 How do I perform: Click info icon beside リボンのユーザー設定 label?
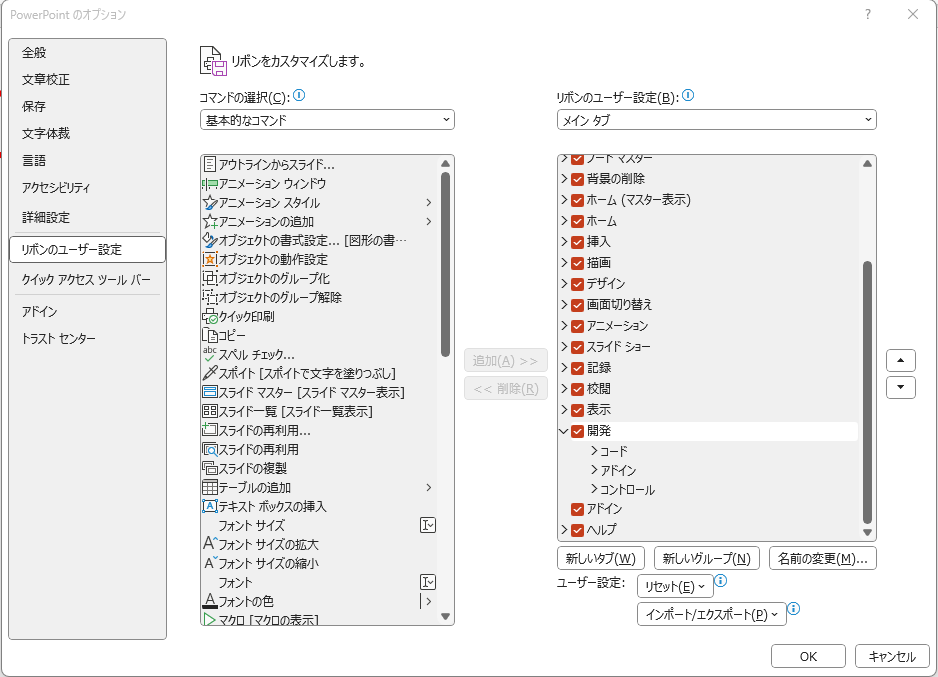688,95
